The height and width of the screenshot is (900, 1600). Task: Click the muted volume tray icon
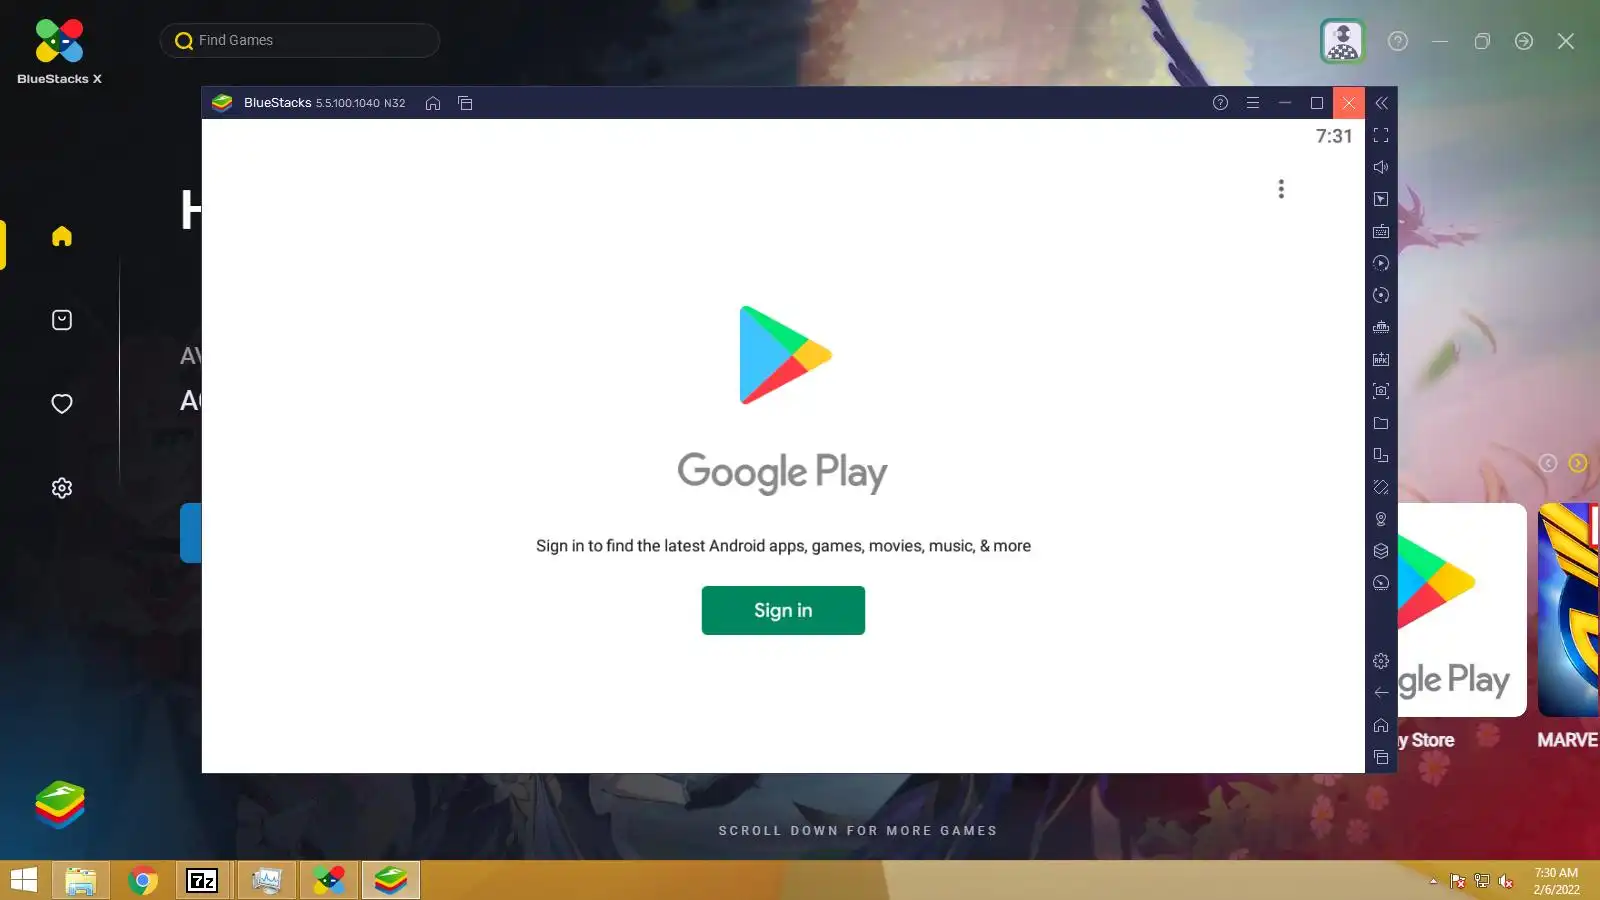point(1506,881)
